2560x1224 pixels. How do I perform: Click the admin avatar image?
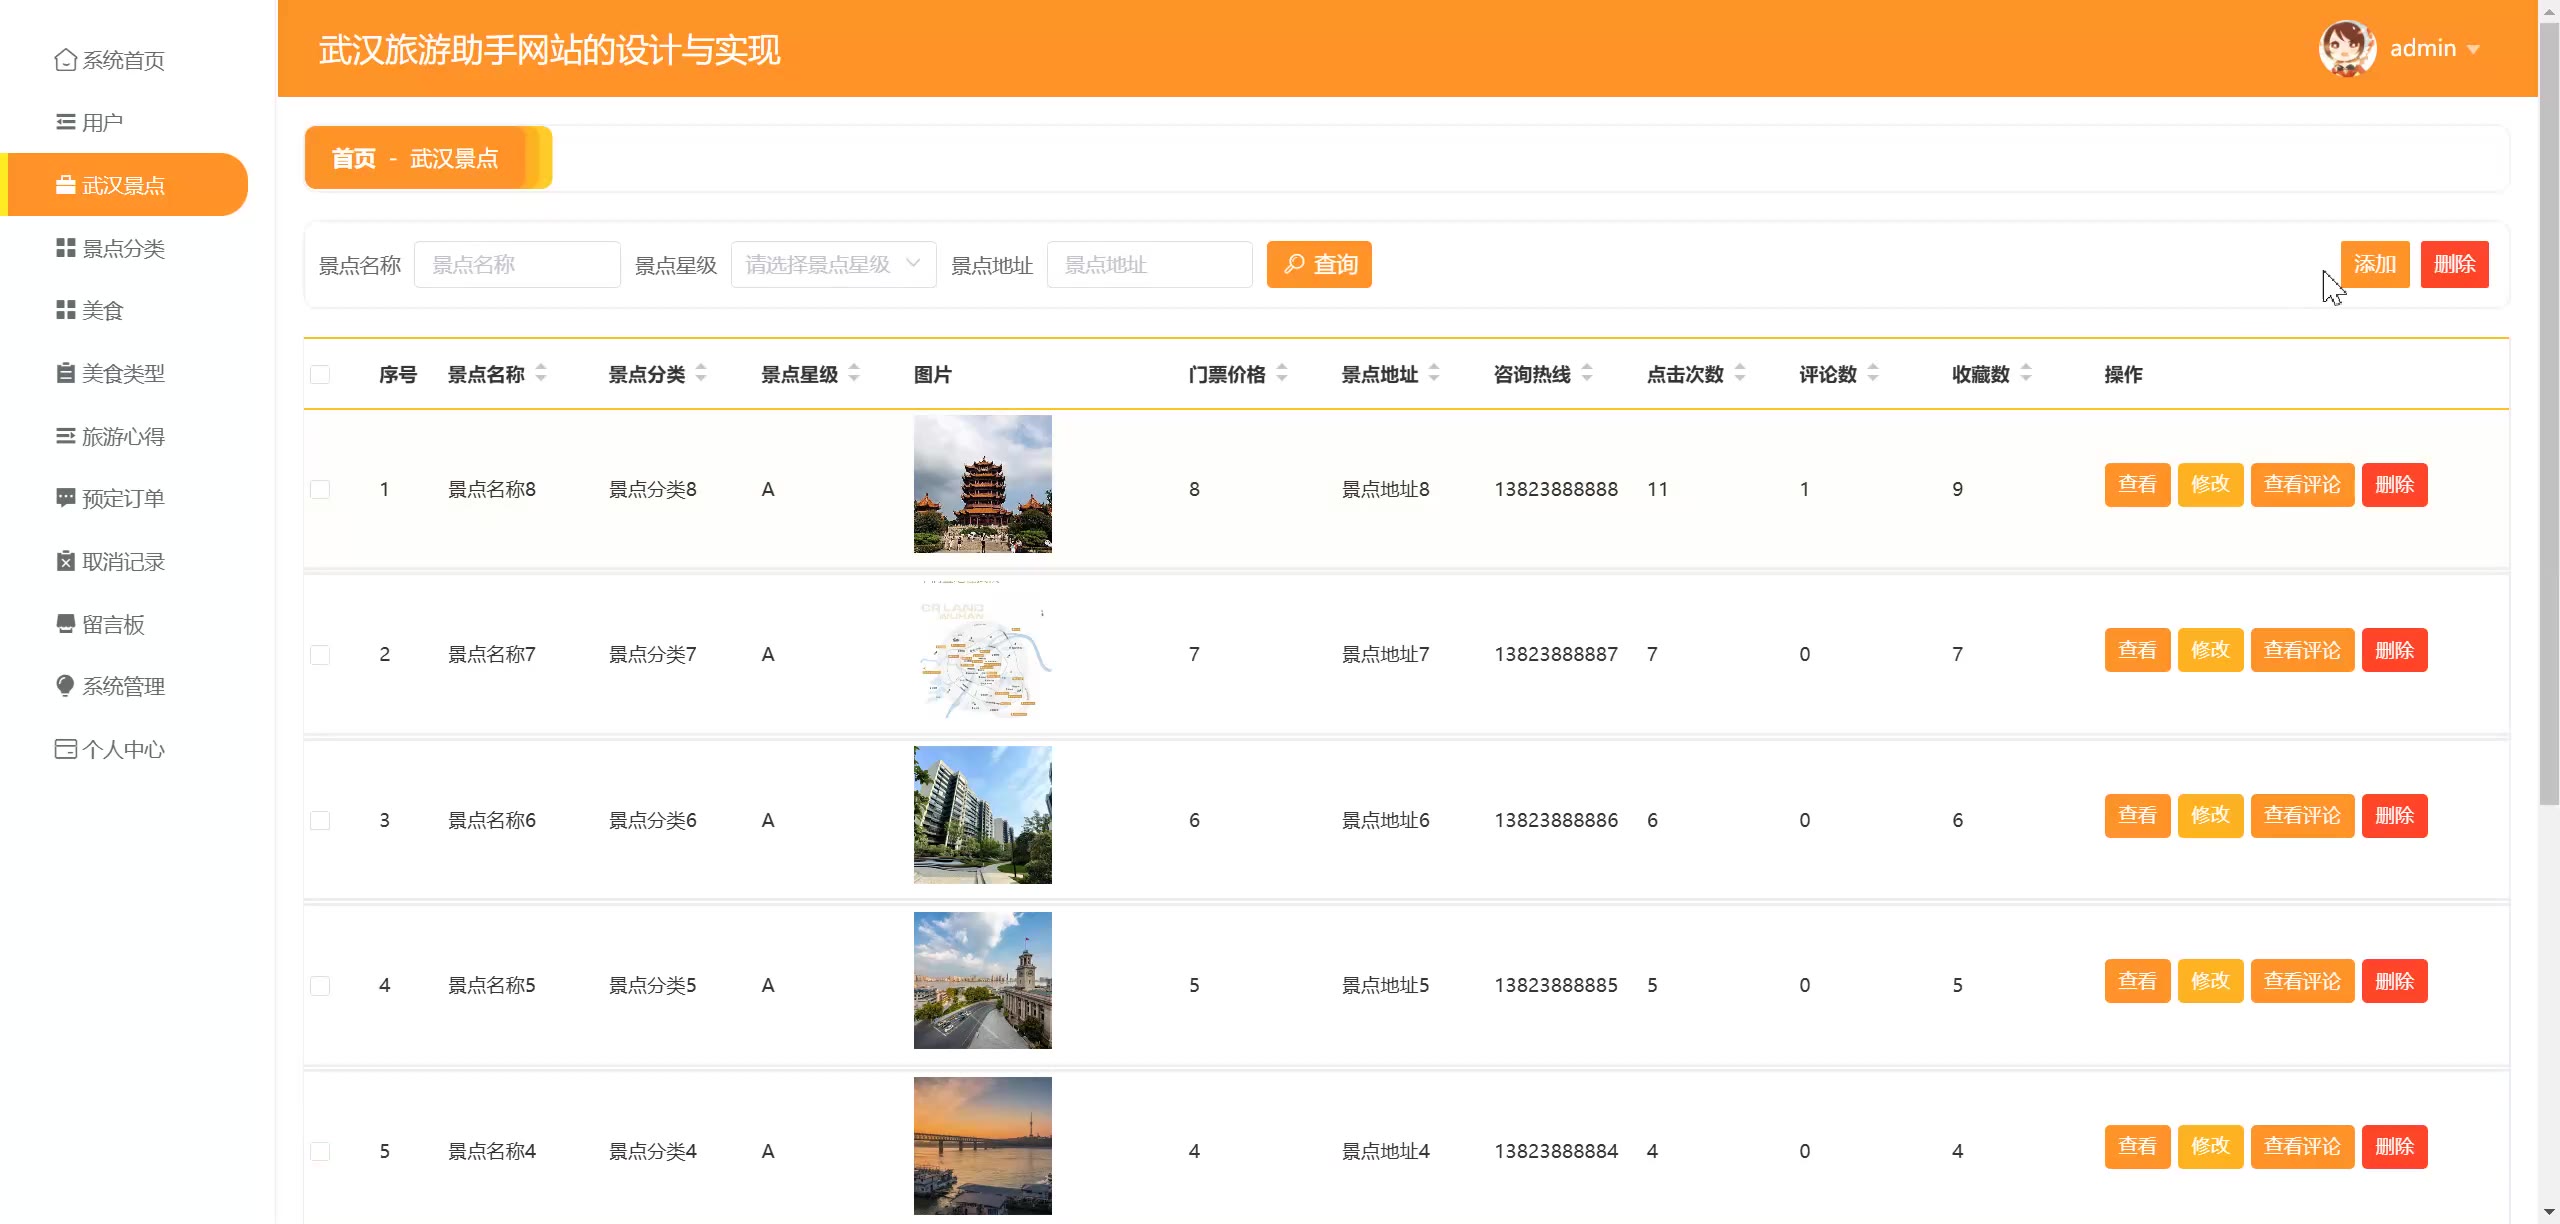point(2346,48)
